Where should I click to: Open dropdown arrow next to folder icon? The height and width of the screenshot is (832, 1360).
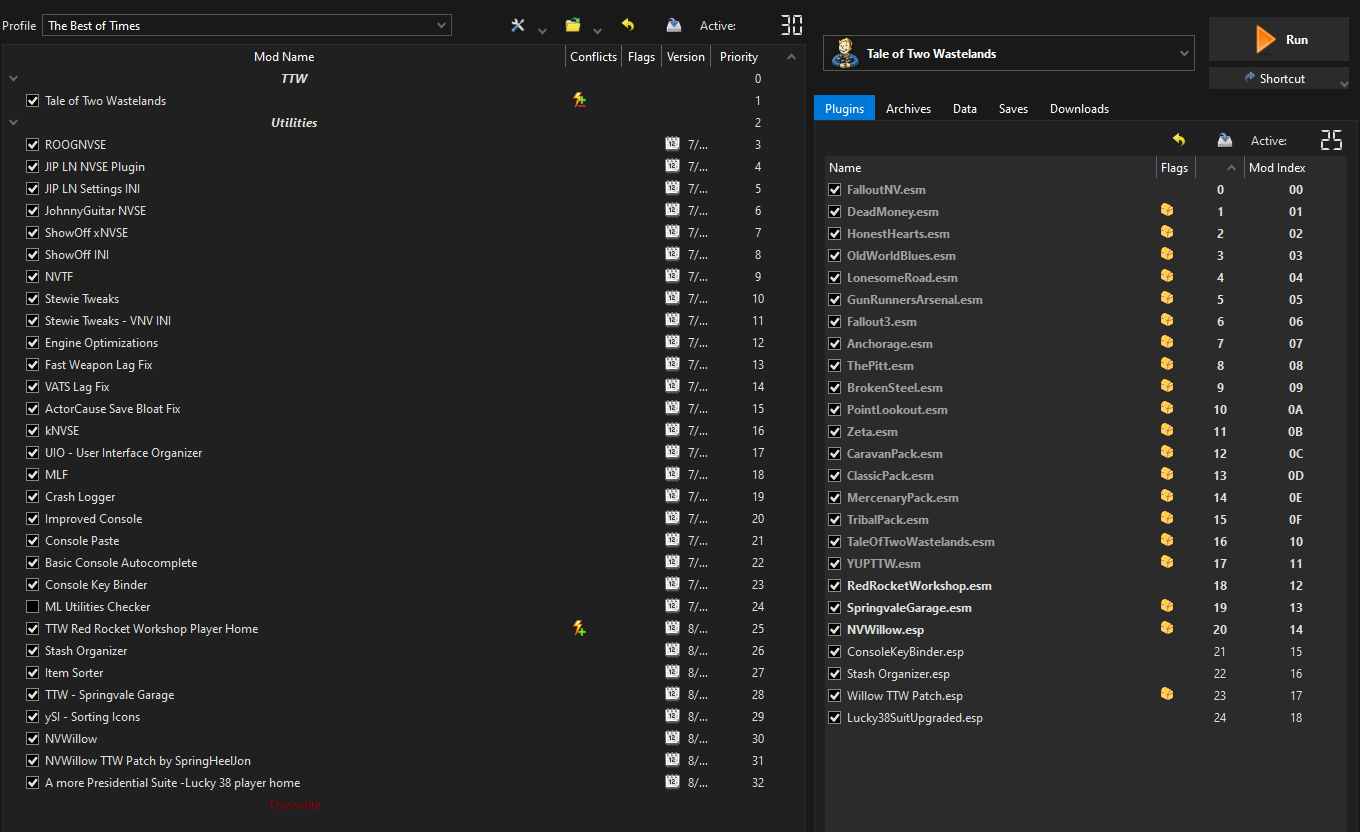coord(597,31)
